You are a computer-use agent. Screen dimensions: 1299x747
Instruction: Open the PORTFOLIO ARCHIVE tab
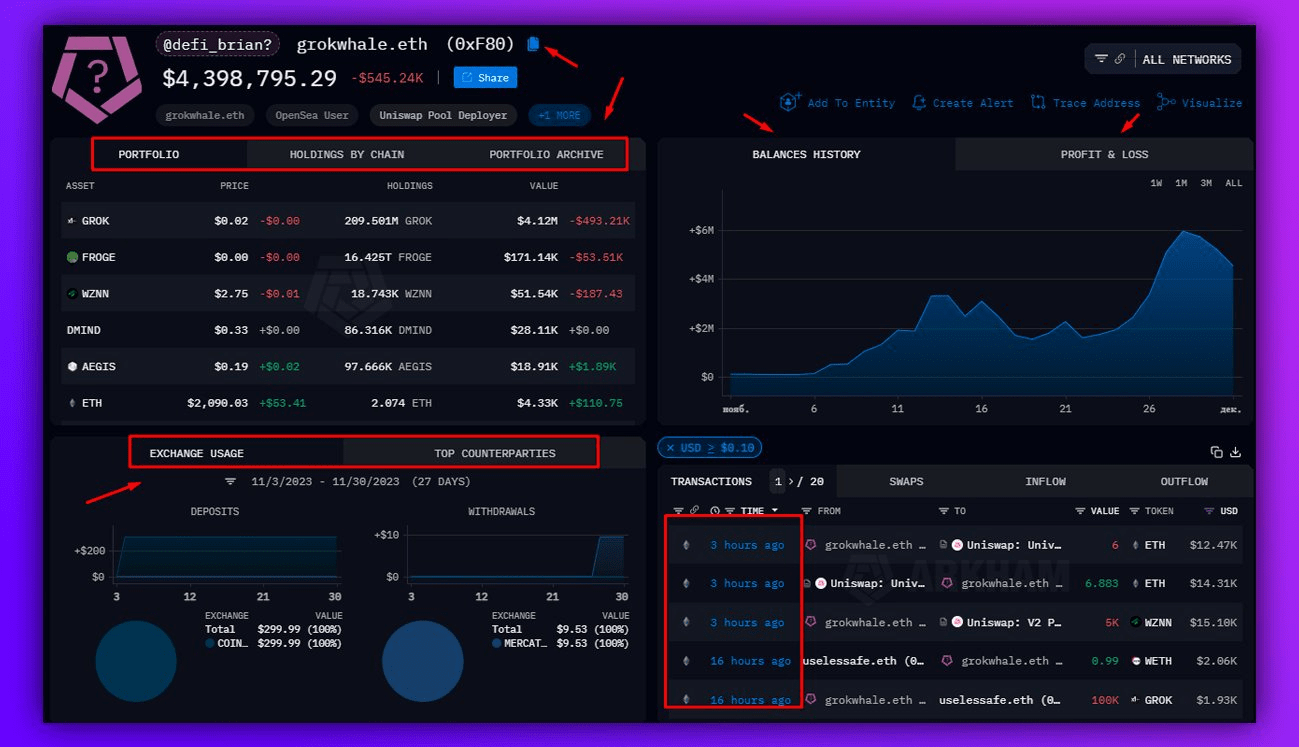click(x=546, y=154)
